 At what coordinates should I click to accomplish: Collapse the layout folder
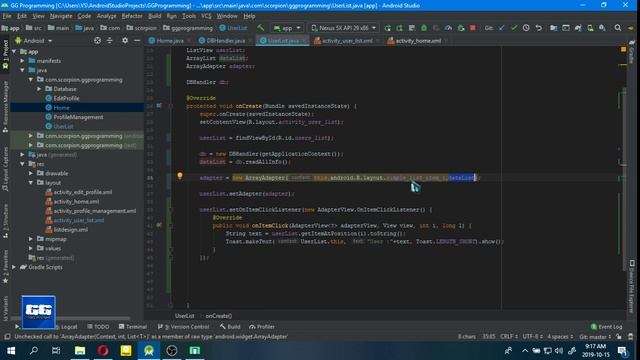31,182
